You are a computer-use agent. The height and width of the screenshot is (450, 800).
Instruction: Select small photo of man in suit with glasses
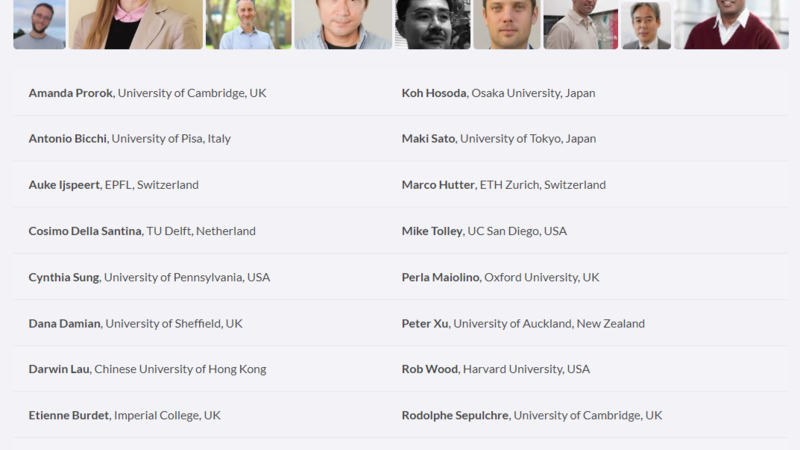tap(646, 25)
